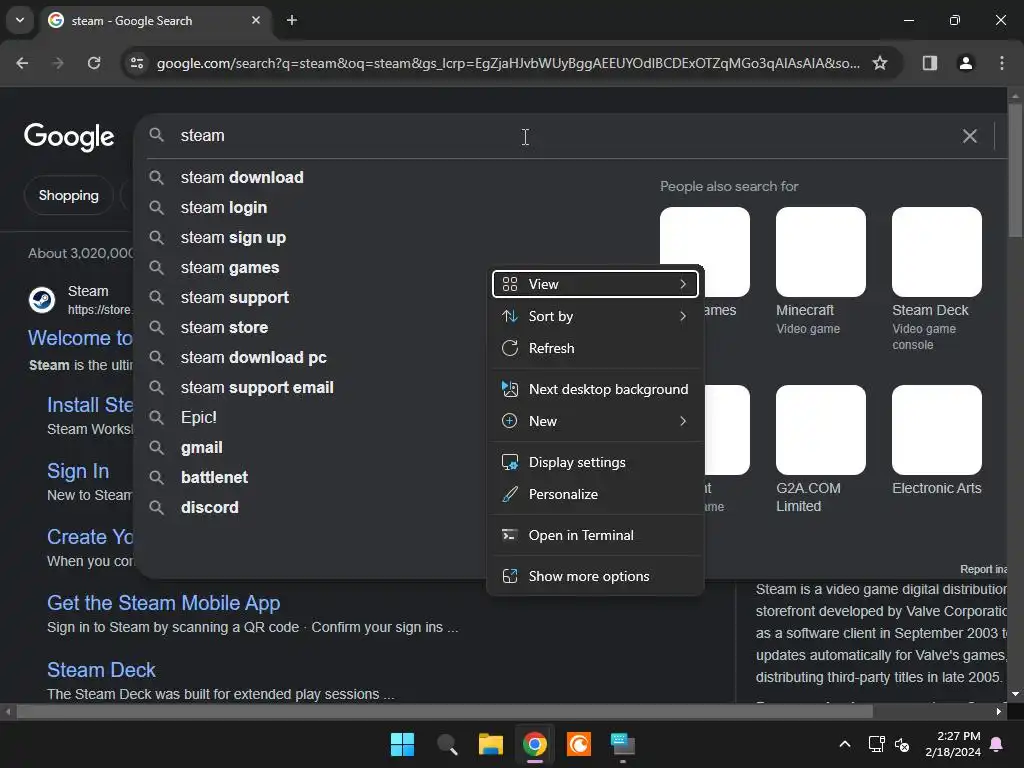The width and height of the screenshot is (1024, 768).
Task: Click the Sort by chevron arrow
Action: click(683, 316)
